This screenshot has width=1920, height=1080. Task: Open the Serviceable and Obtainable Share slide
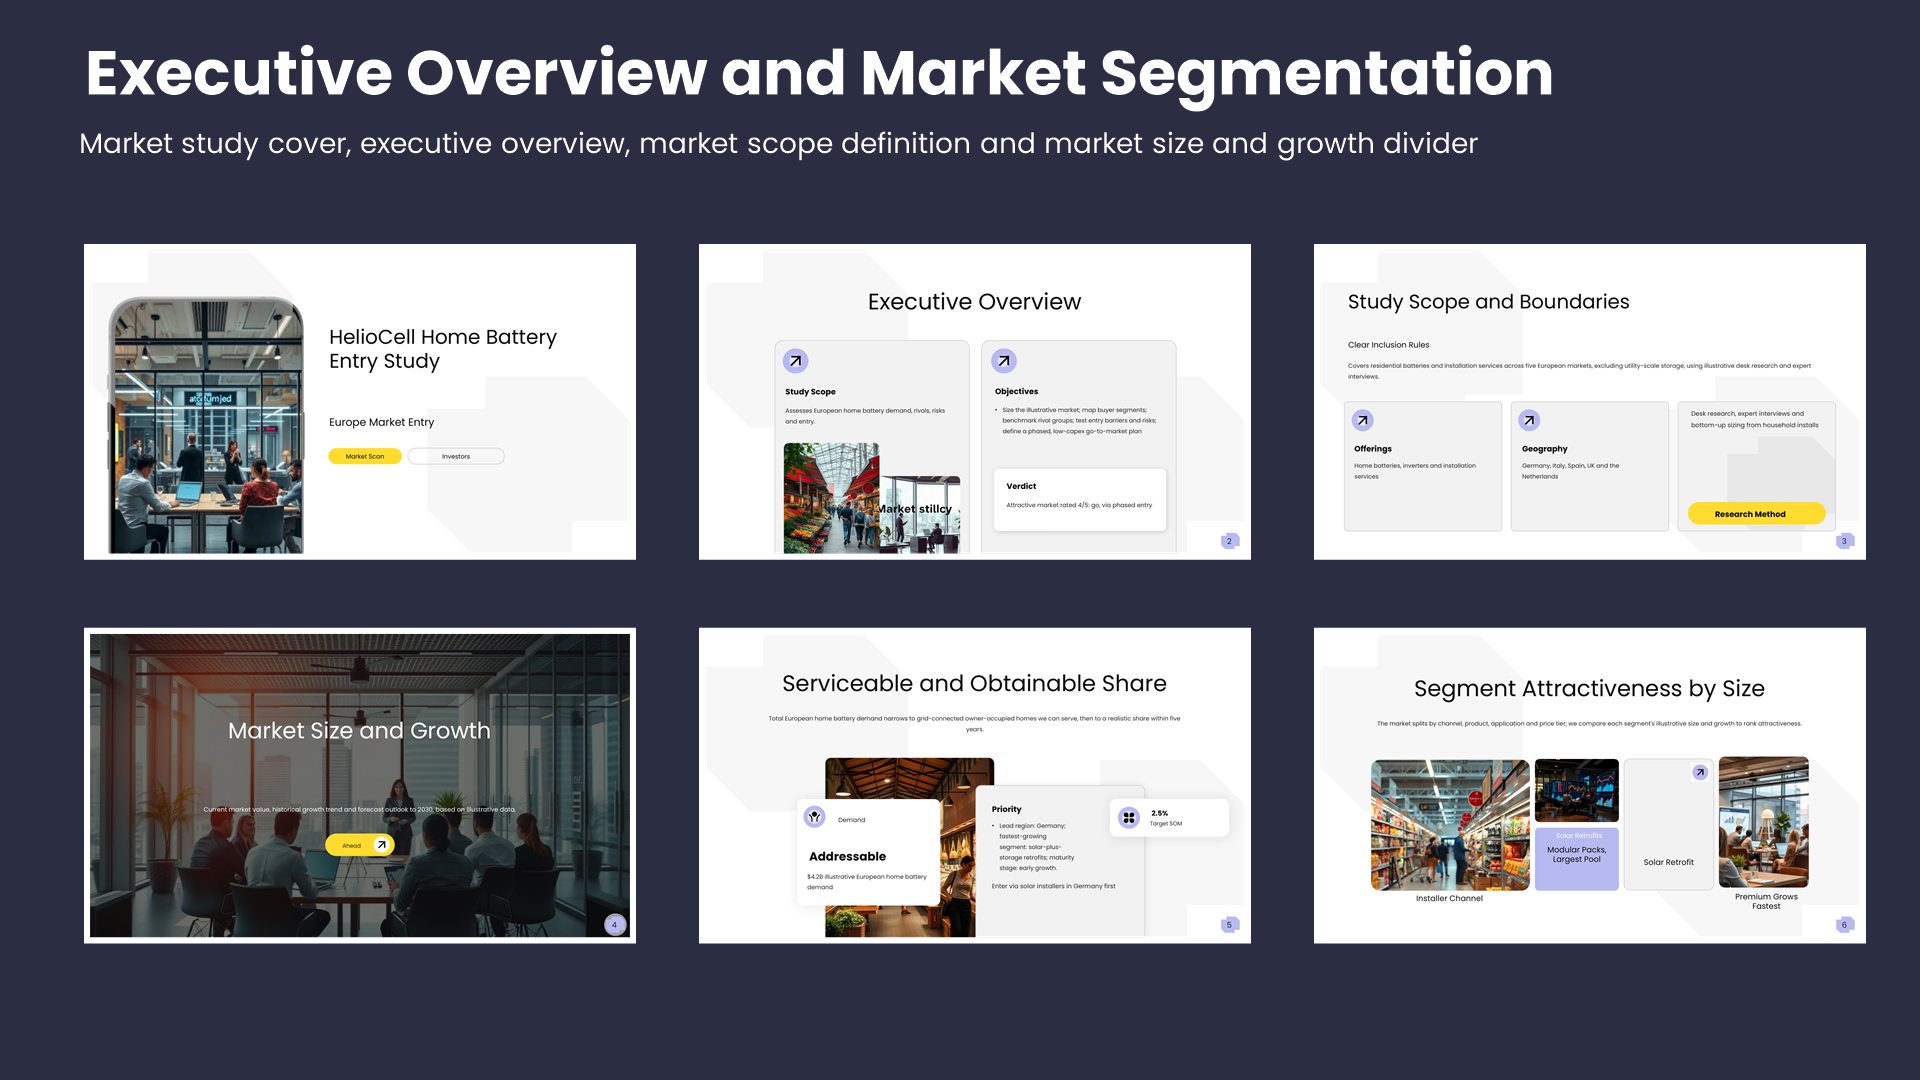(975, 786)
